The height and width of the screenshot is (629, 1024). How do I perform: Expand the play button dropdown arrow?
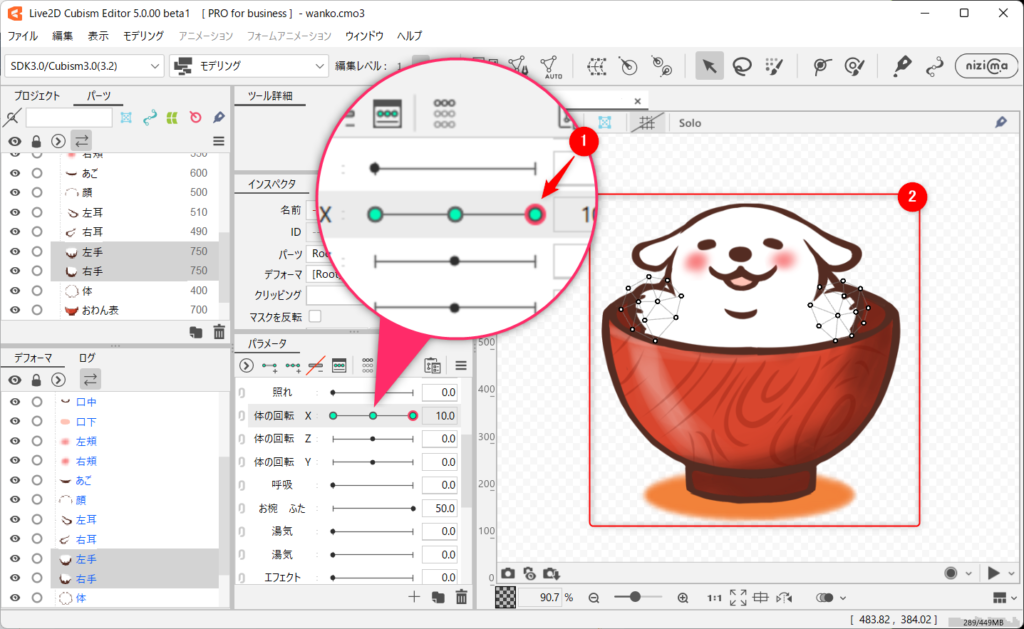pos(1009,573)
